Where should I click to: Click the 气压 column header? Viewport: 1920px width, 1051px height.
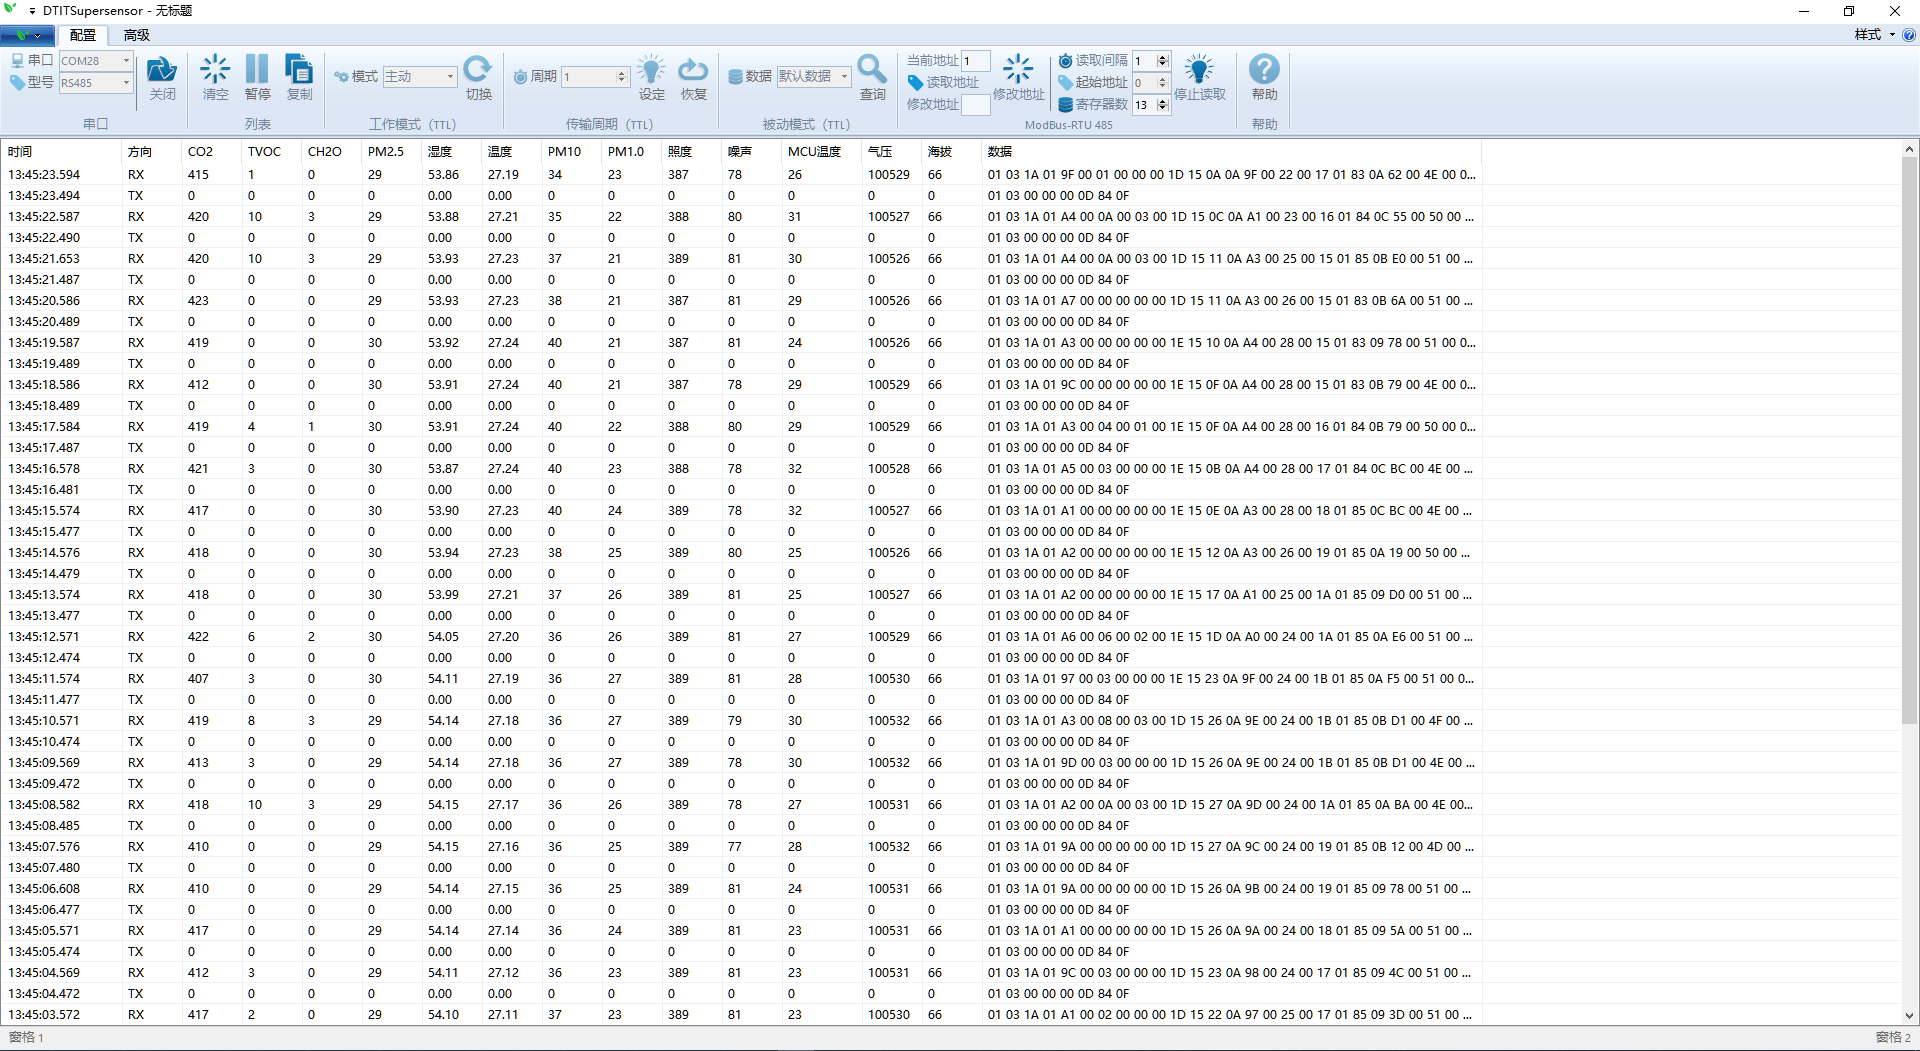click(x=890, y=151)
